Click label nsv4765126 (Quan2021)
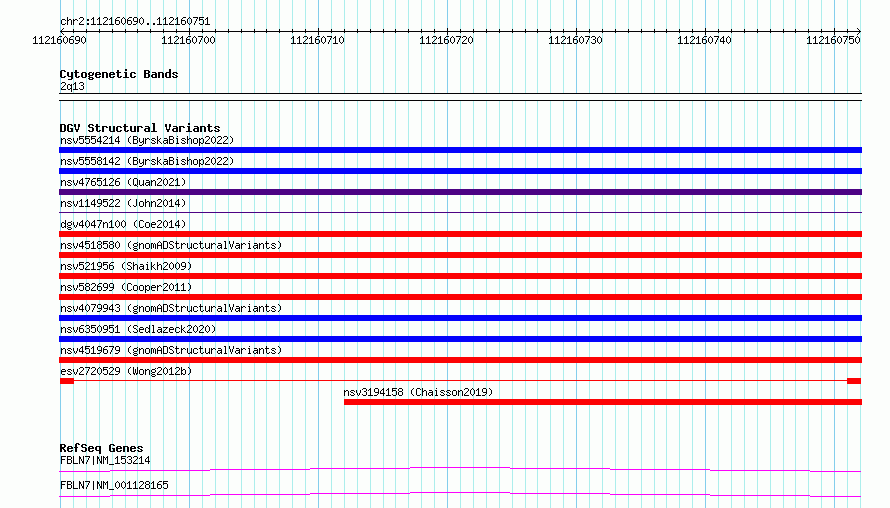Image resolution: width=890 pixels, height=508 pixels. pyautogui.click(x=123, y=182)
